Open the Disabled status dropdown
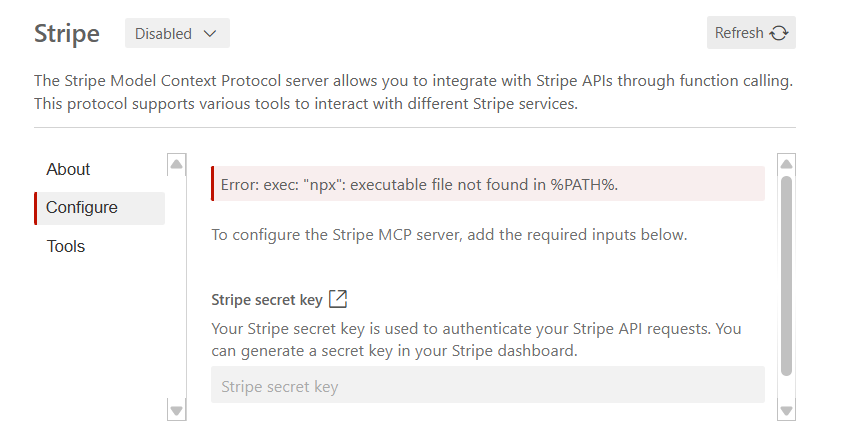Image resolution: width=857 pixels, height=430 pixels. pyautogui.click(x=177, y=33)
